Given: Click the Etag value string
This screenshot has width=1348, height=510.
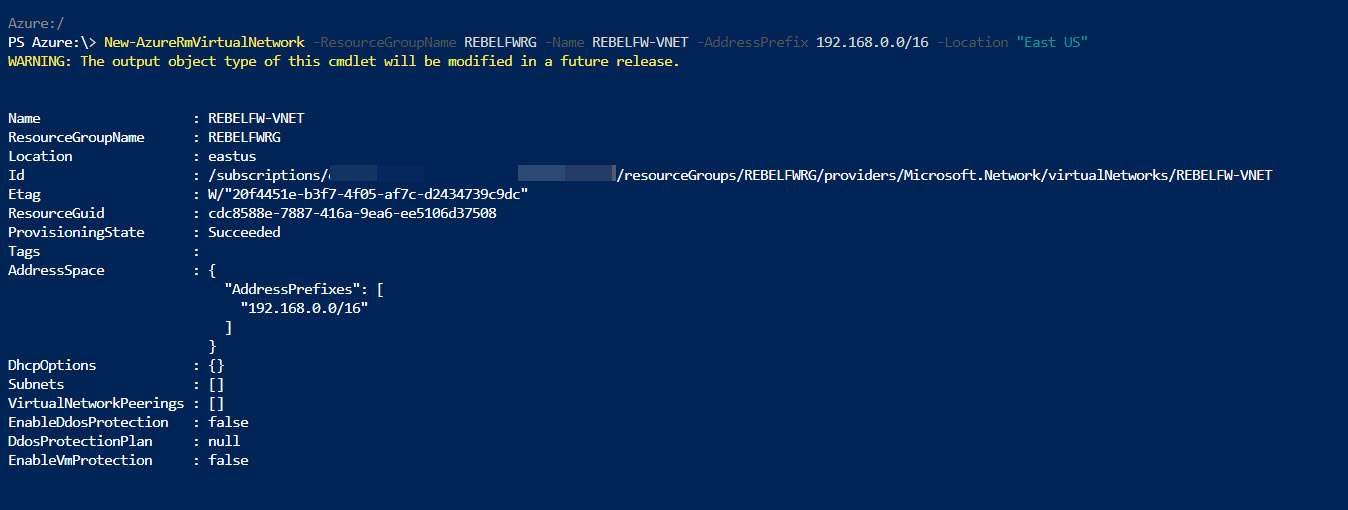Looking at the screenshot, I should (368, 194).
